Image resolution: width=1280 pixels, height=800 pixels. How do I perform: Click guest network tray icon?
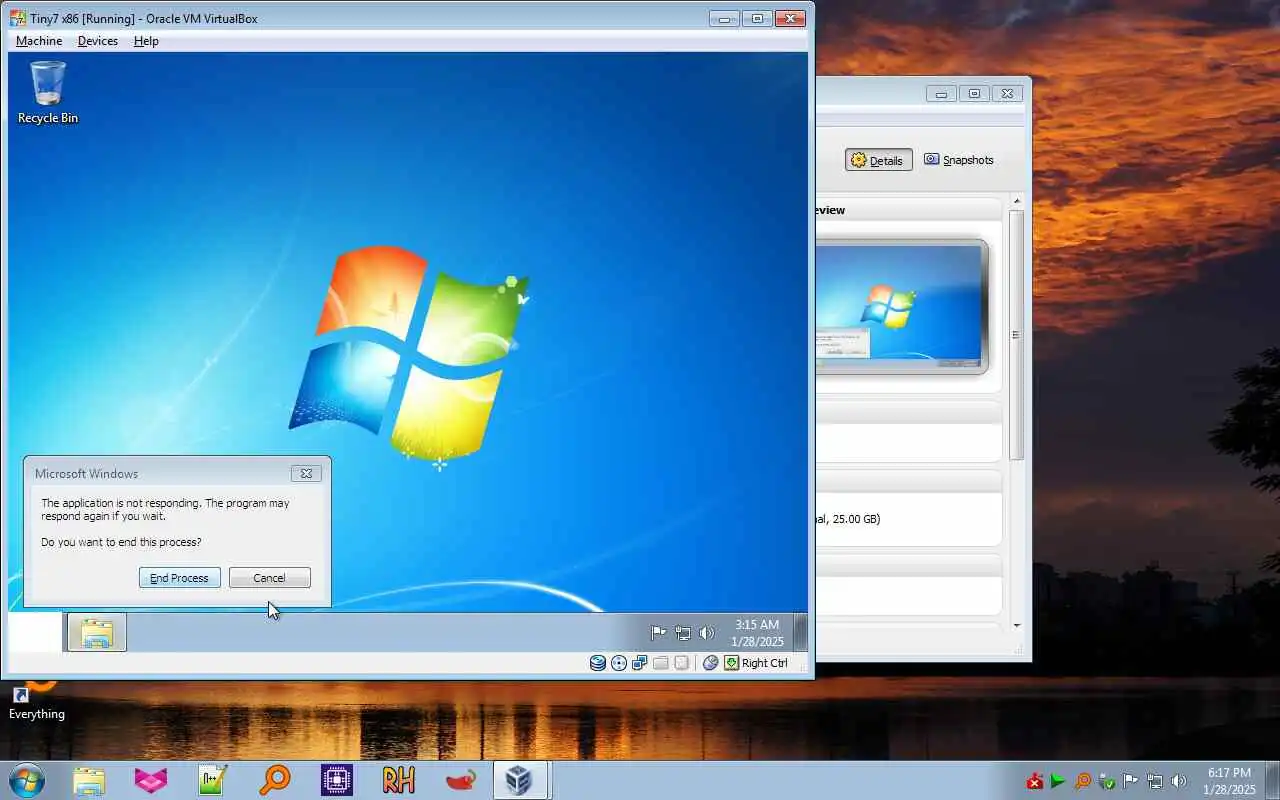(683, 633)
